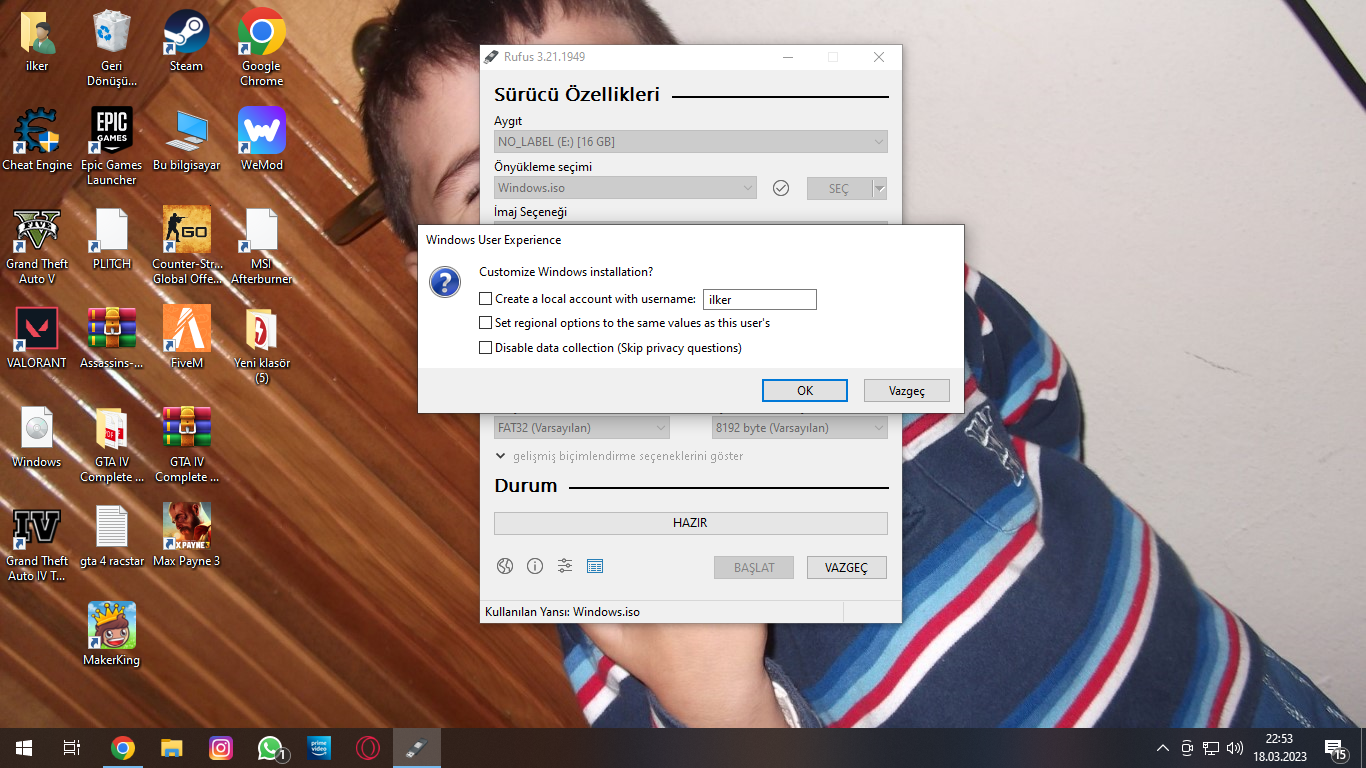Viewport: 1366px width, 768px height.
Task: Open the Aygıt device dropdown
Action: (691, 142)
